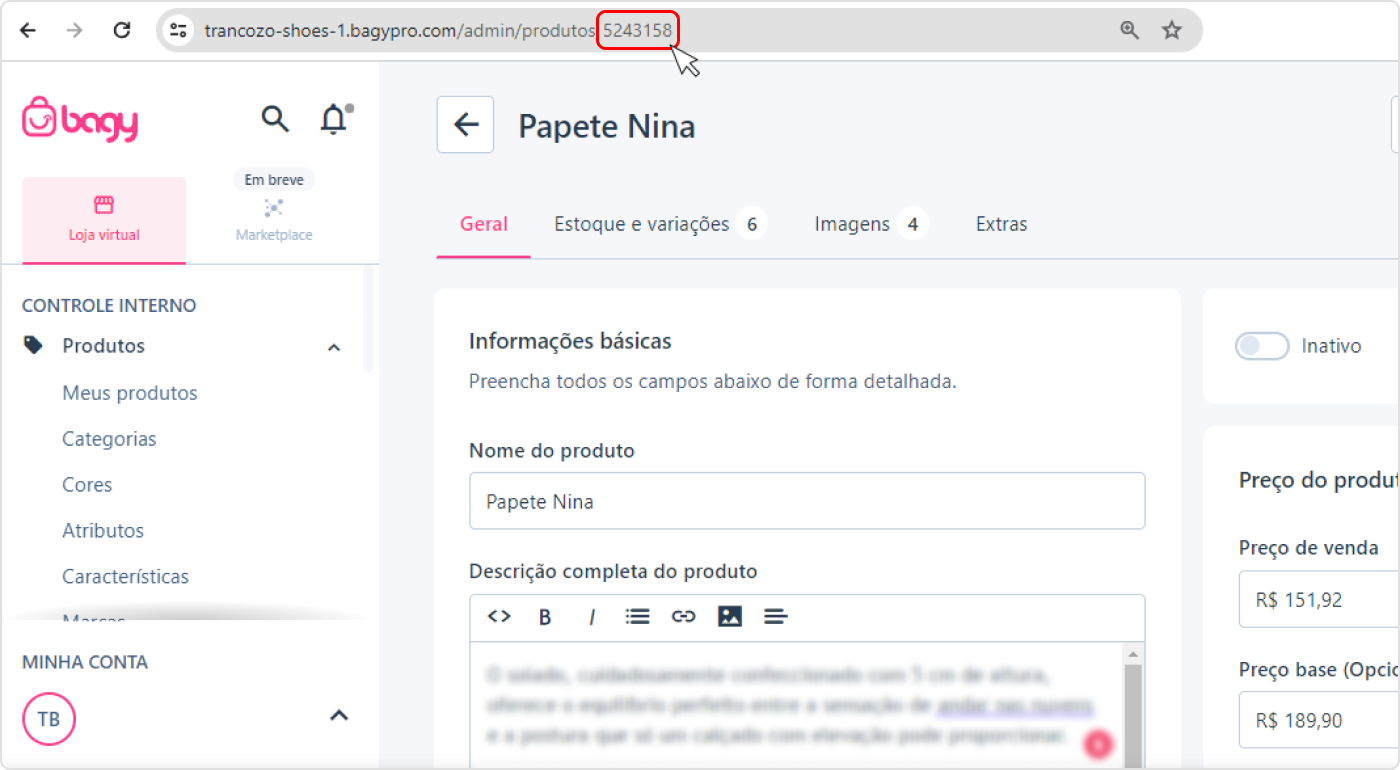Screen dimensions: 1400x770
Task: Select the Marketplace section
Action: pos(274,220)
